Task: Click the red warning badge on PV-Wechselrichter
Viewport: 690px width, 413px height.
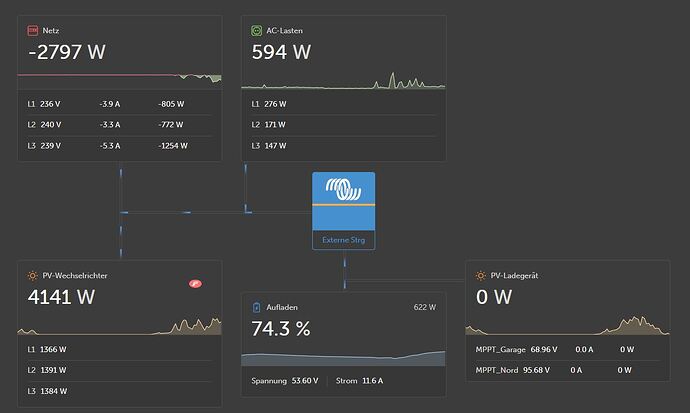Action: pyautogui.click(x=195, y=284)
